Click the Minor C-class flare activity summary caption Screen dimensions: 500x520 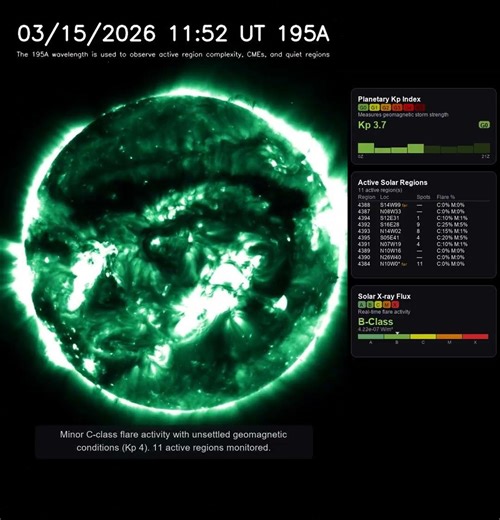174,441
